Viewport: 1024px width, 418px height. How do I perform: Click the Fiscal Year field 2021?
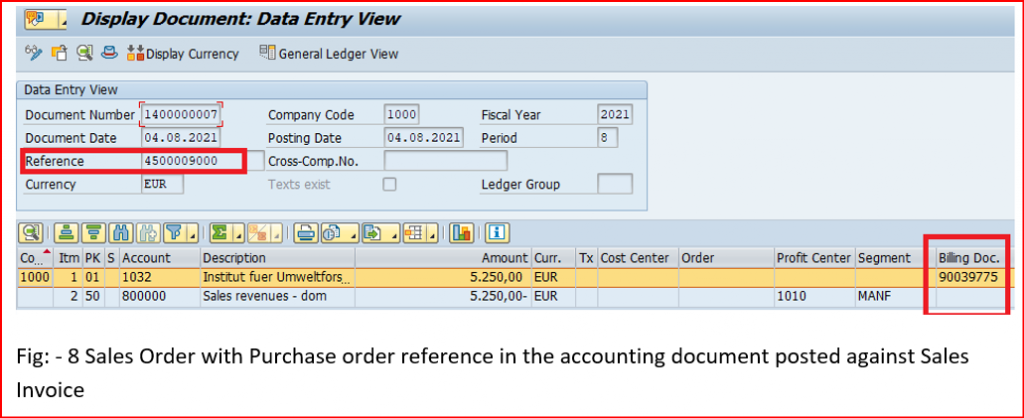615,114
